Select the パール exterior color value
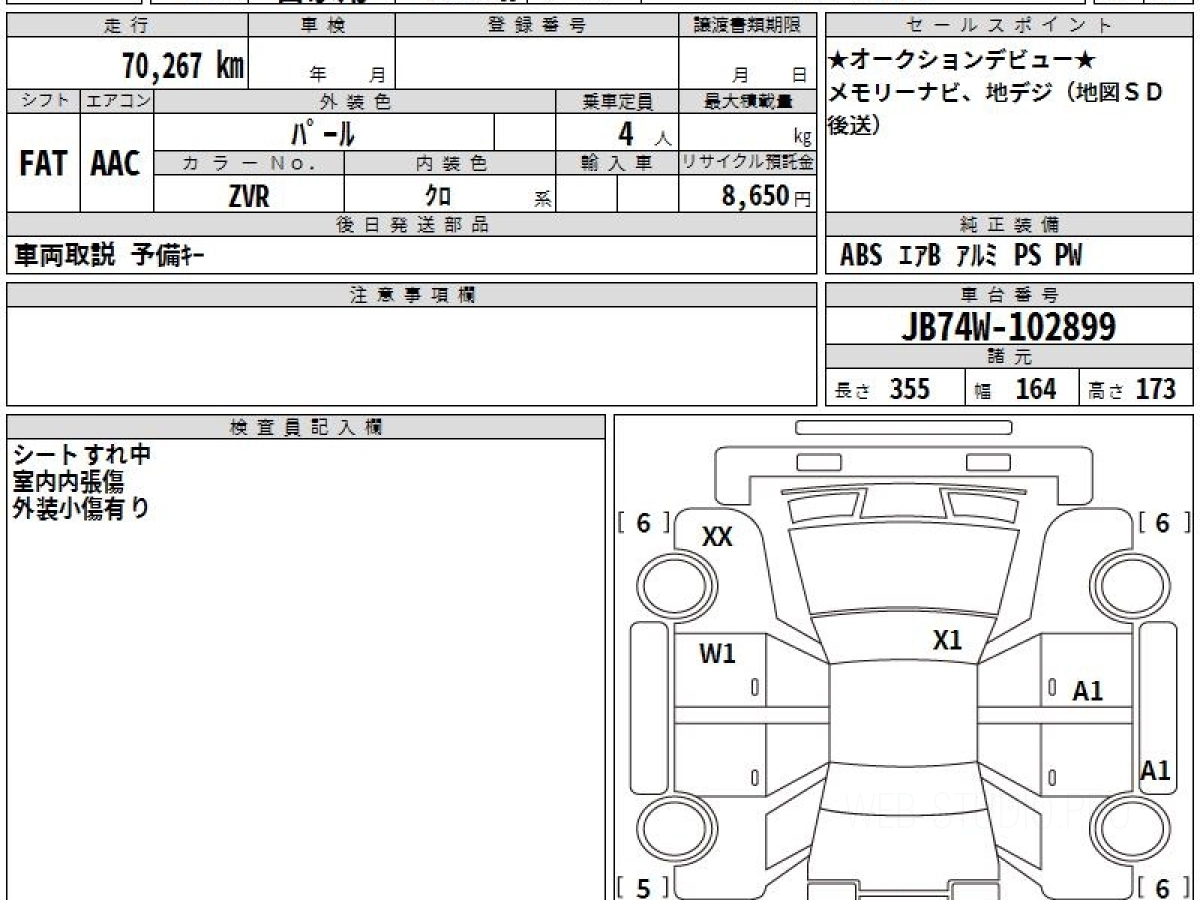This screenshot has width=1200, height=900. point(323,132)
